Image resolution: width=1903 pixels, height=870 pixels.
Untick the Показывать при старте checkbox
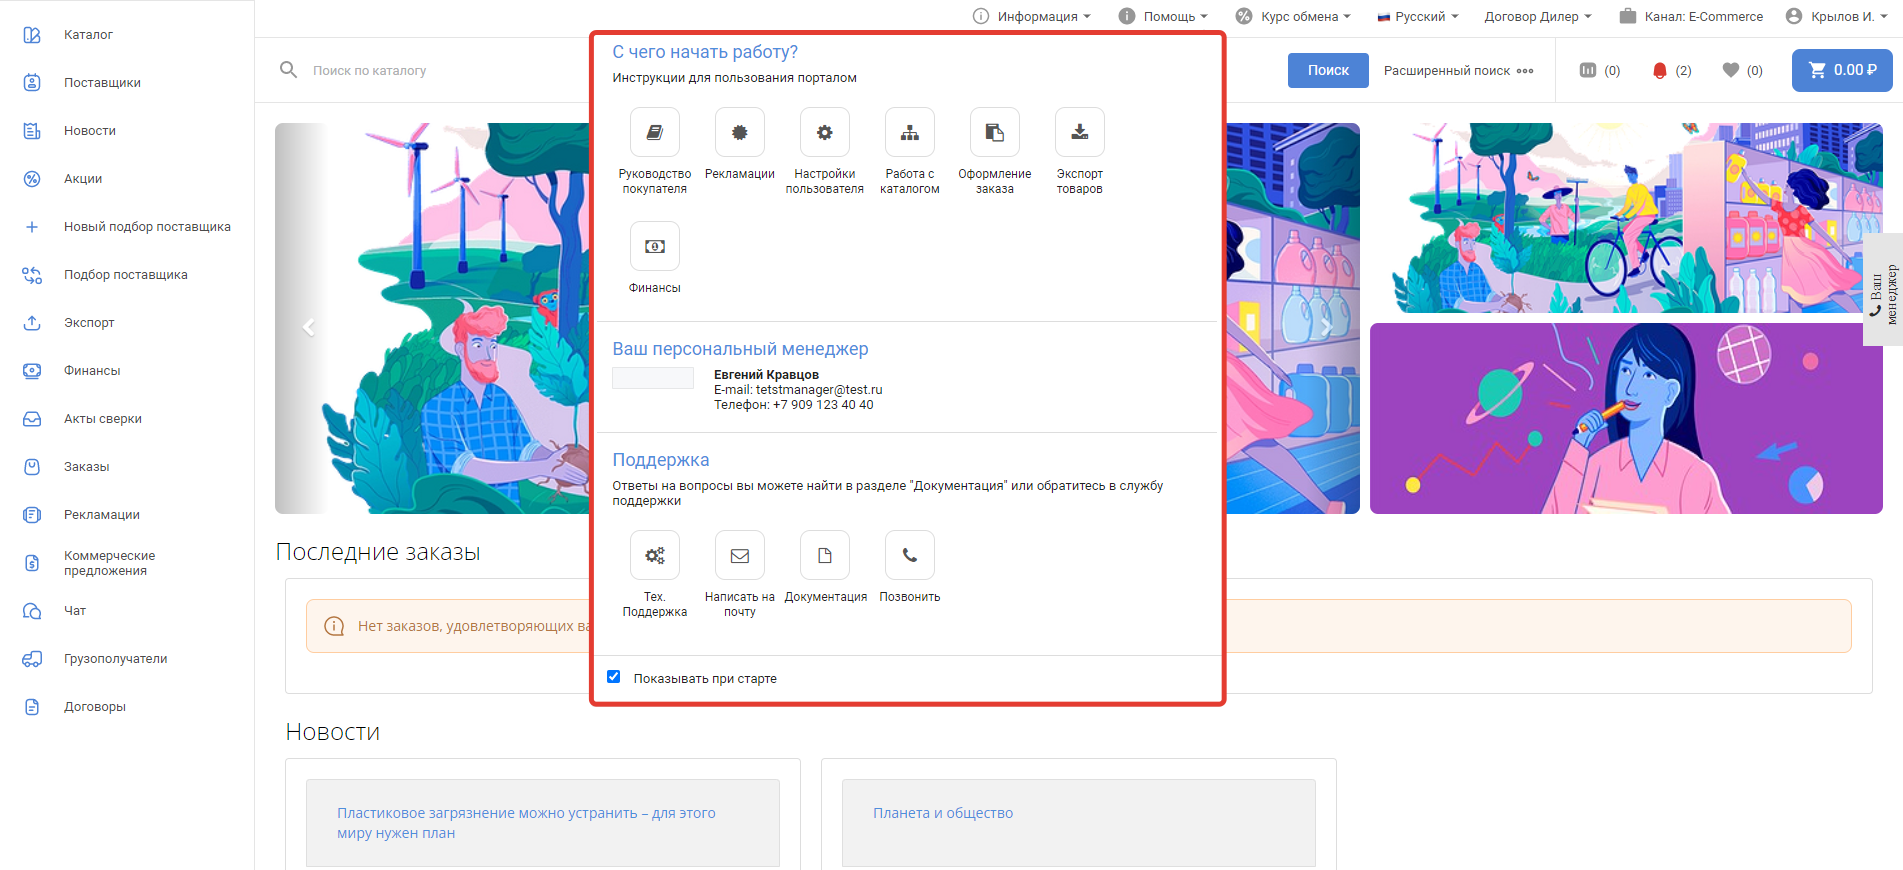(614, 677)
